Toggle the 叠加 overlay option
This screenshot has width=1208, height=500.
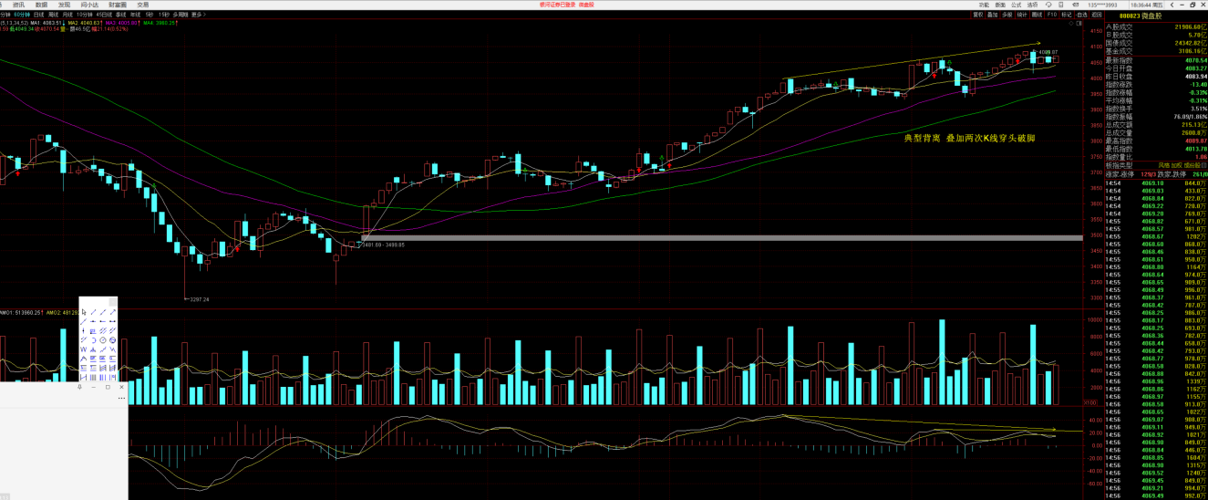pos(993,14)
